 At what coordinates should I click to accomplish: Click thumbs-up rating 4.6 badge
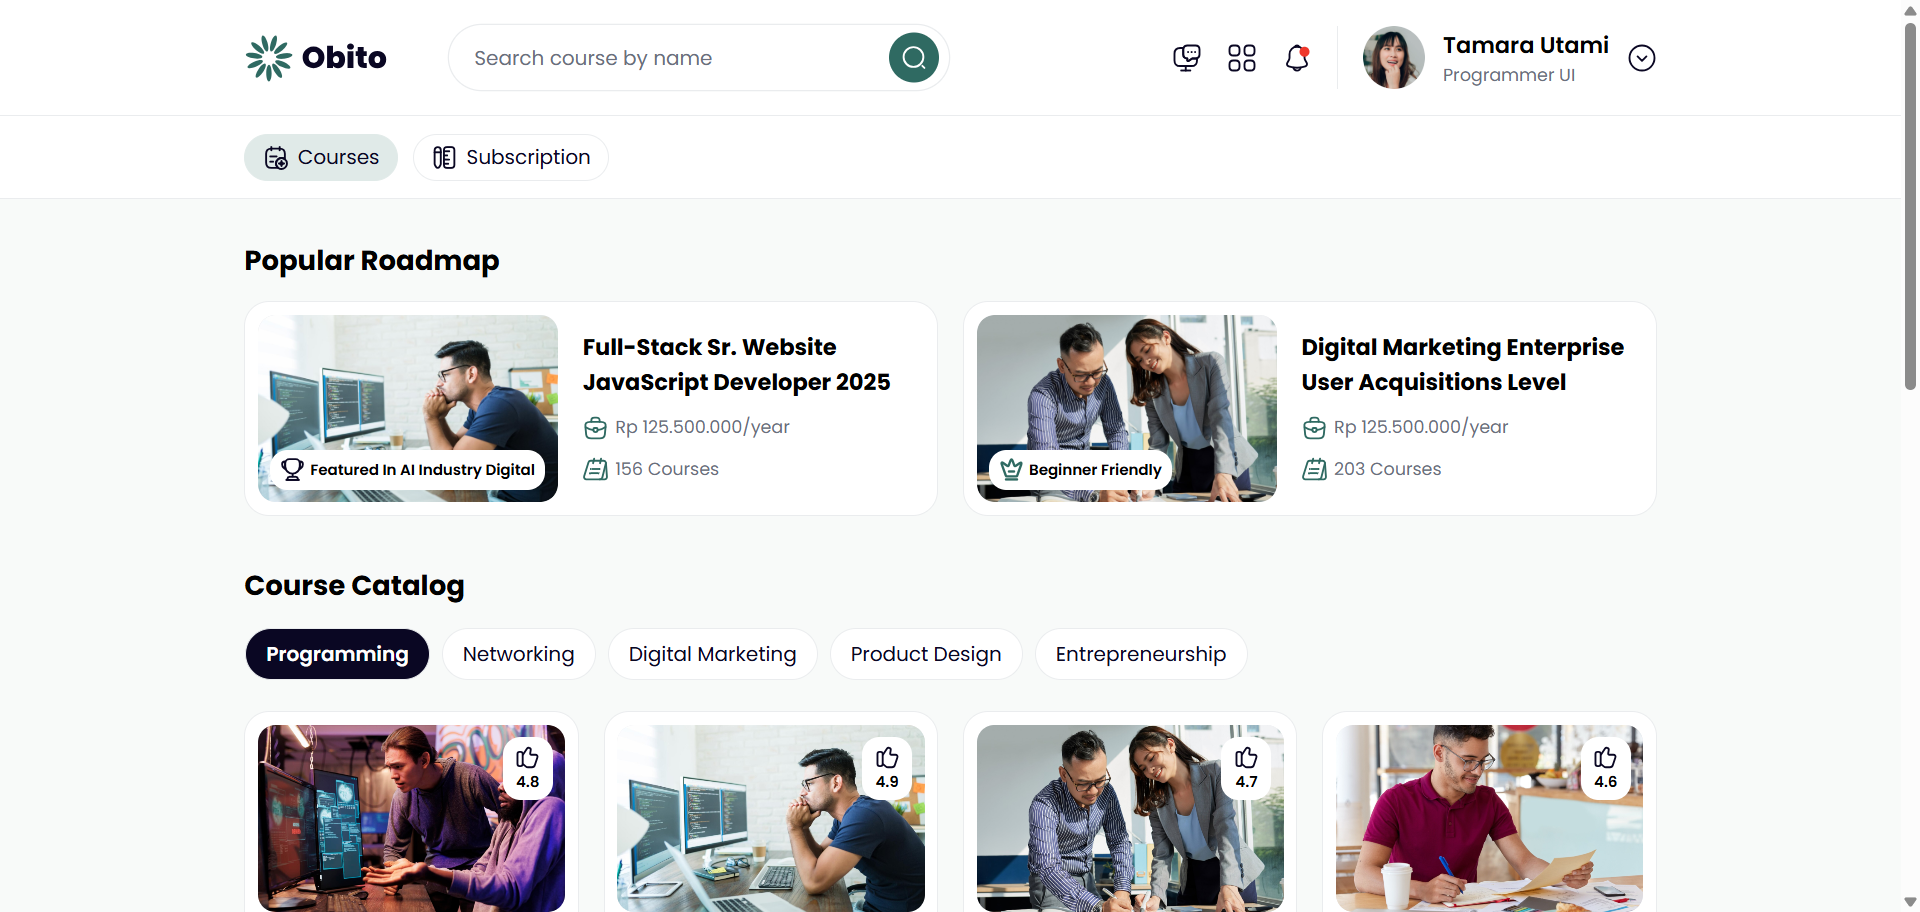1605,767
